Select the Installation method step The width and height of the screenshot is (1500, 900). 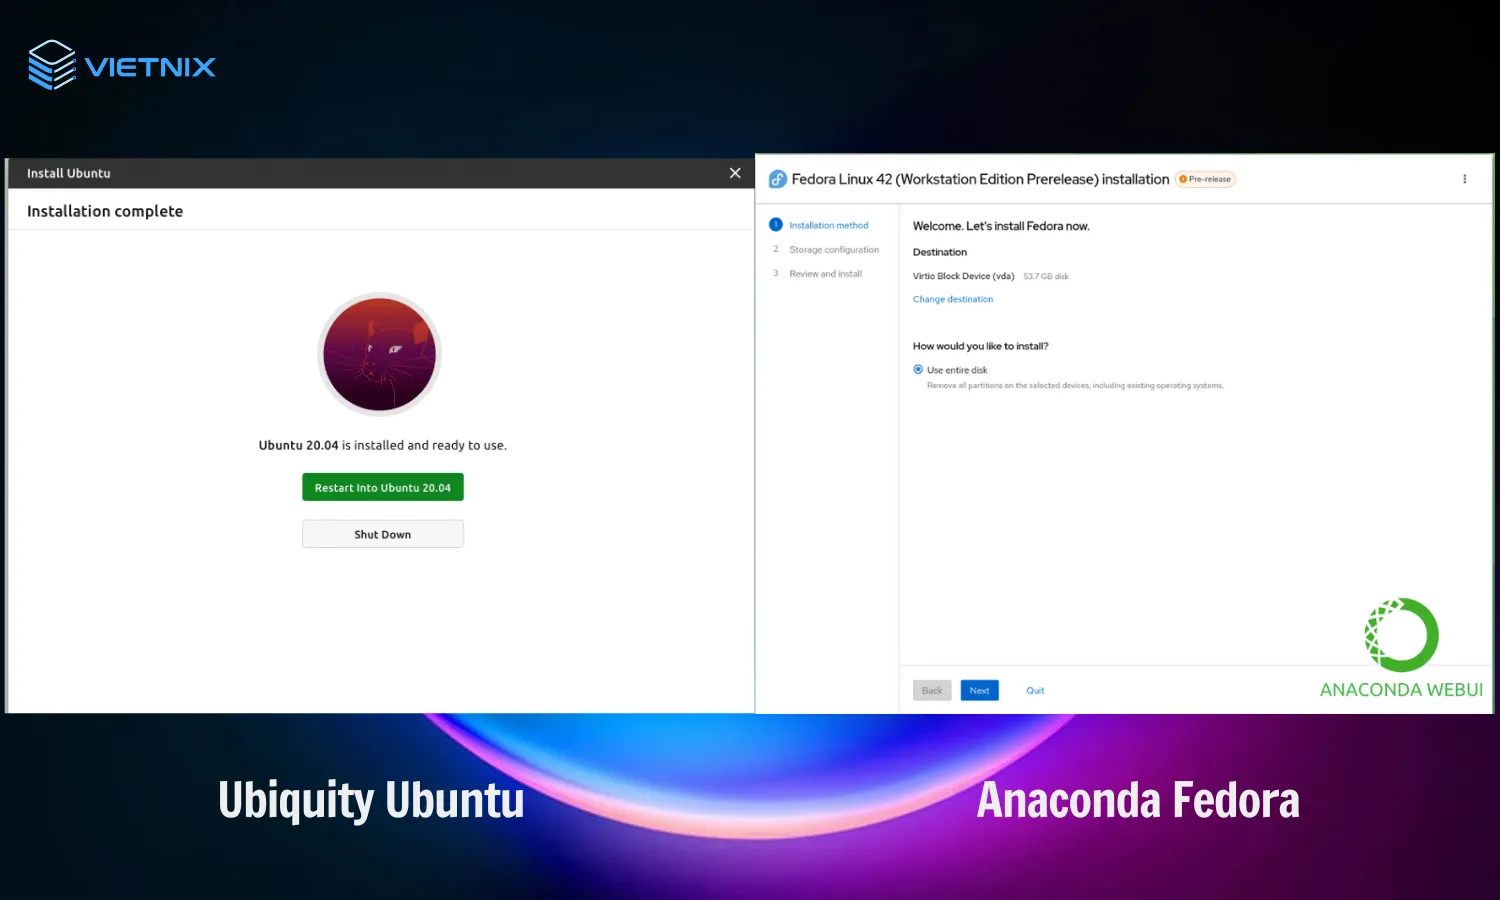tap(828, 225)
